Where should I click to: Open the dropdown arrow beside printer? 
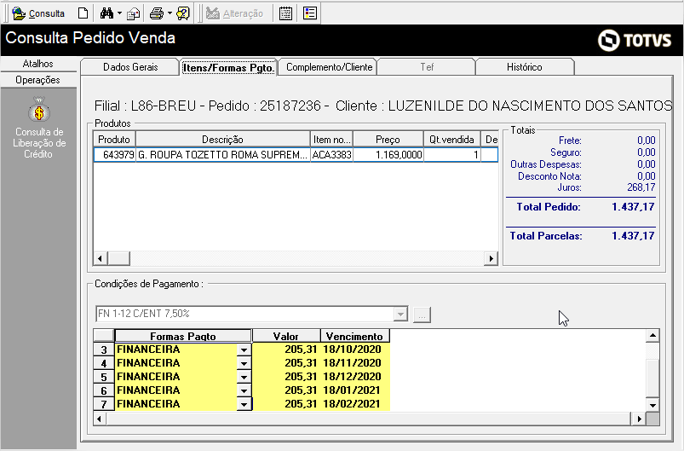[x=170, y=14]
